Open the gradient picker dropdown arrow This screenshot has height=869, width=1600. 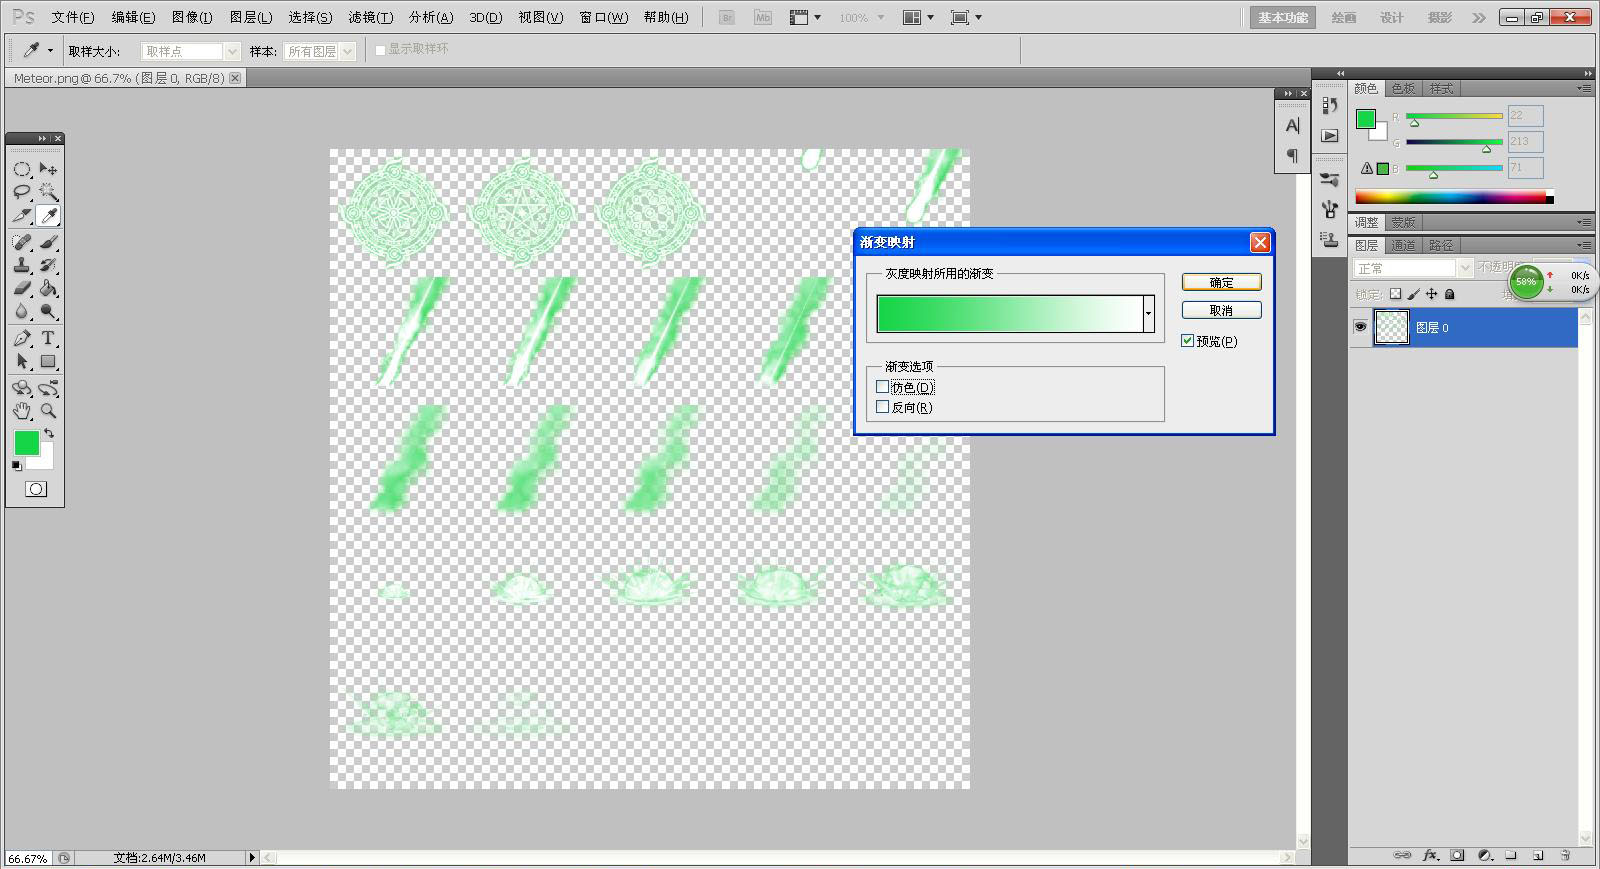point(1148,314)
